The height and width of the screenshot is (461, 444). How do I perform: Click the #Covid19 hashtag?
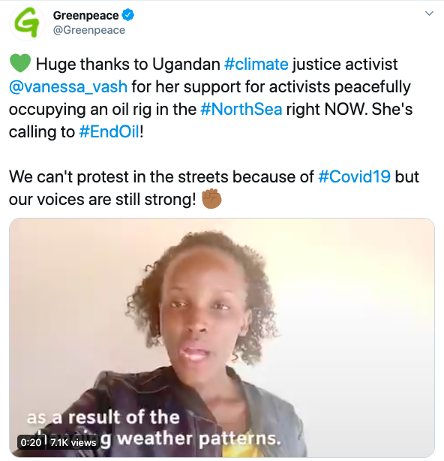(354, 177)
